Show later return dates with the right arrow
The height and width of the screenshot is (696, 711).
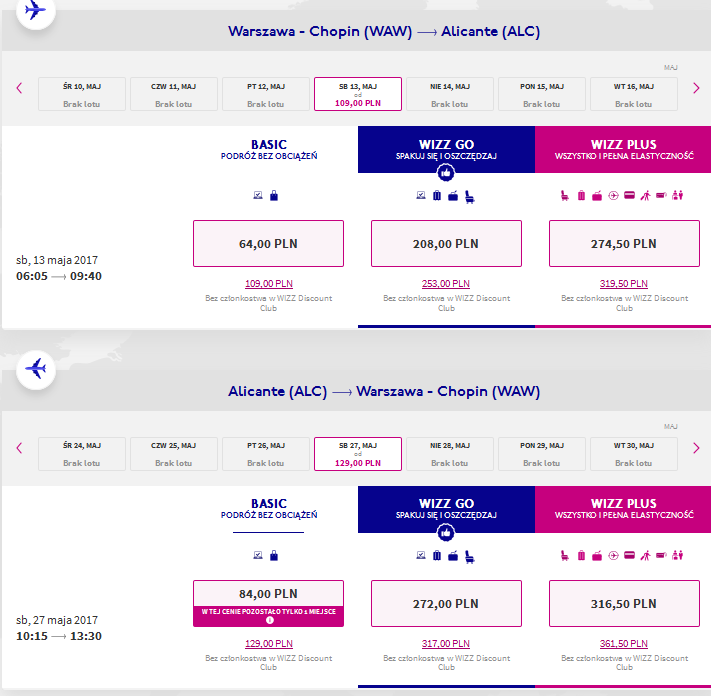pos(696,448)
